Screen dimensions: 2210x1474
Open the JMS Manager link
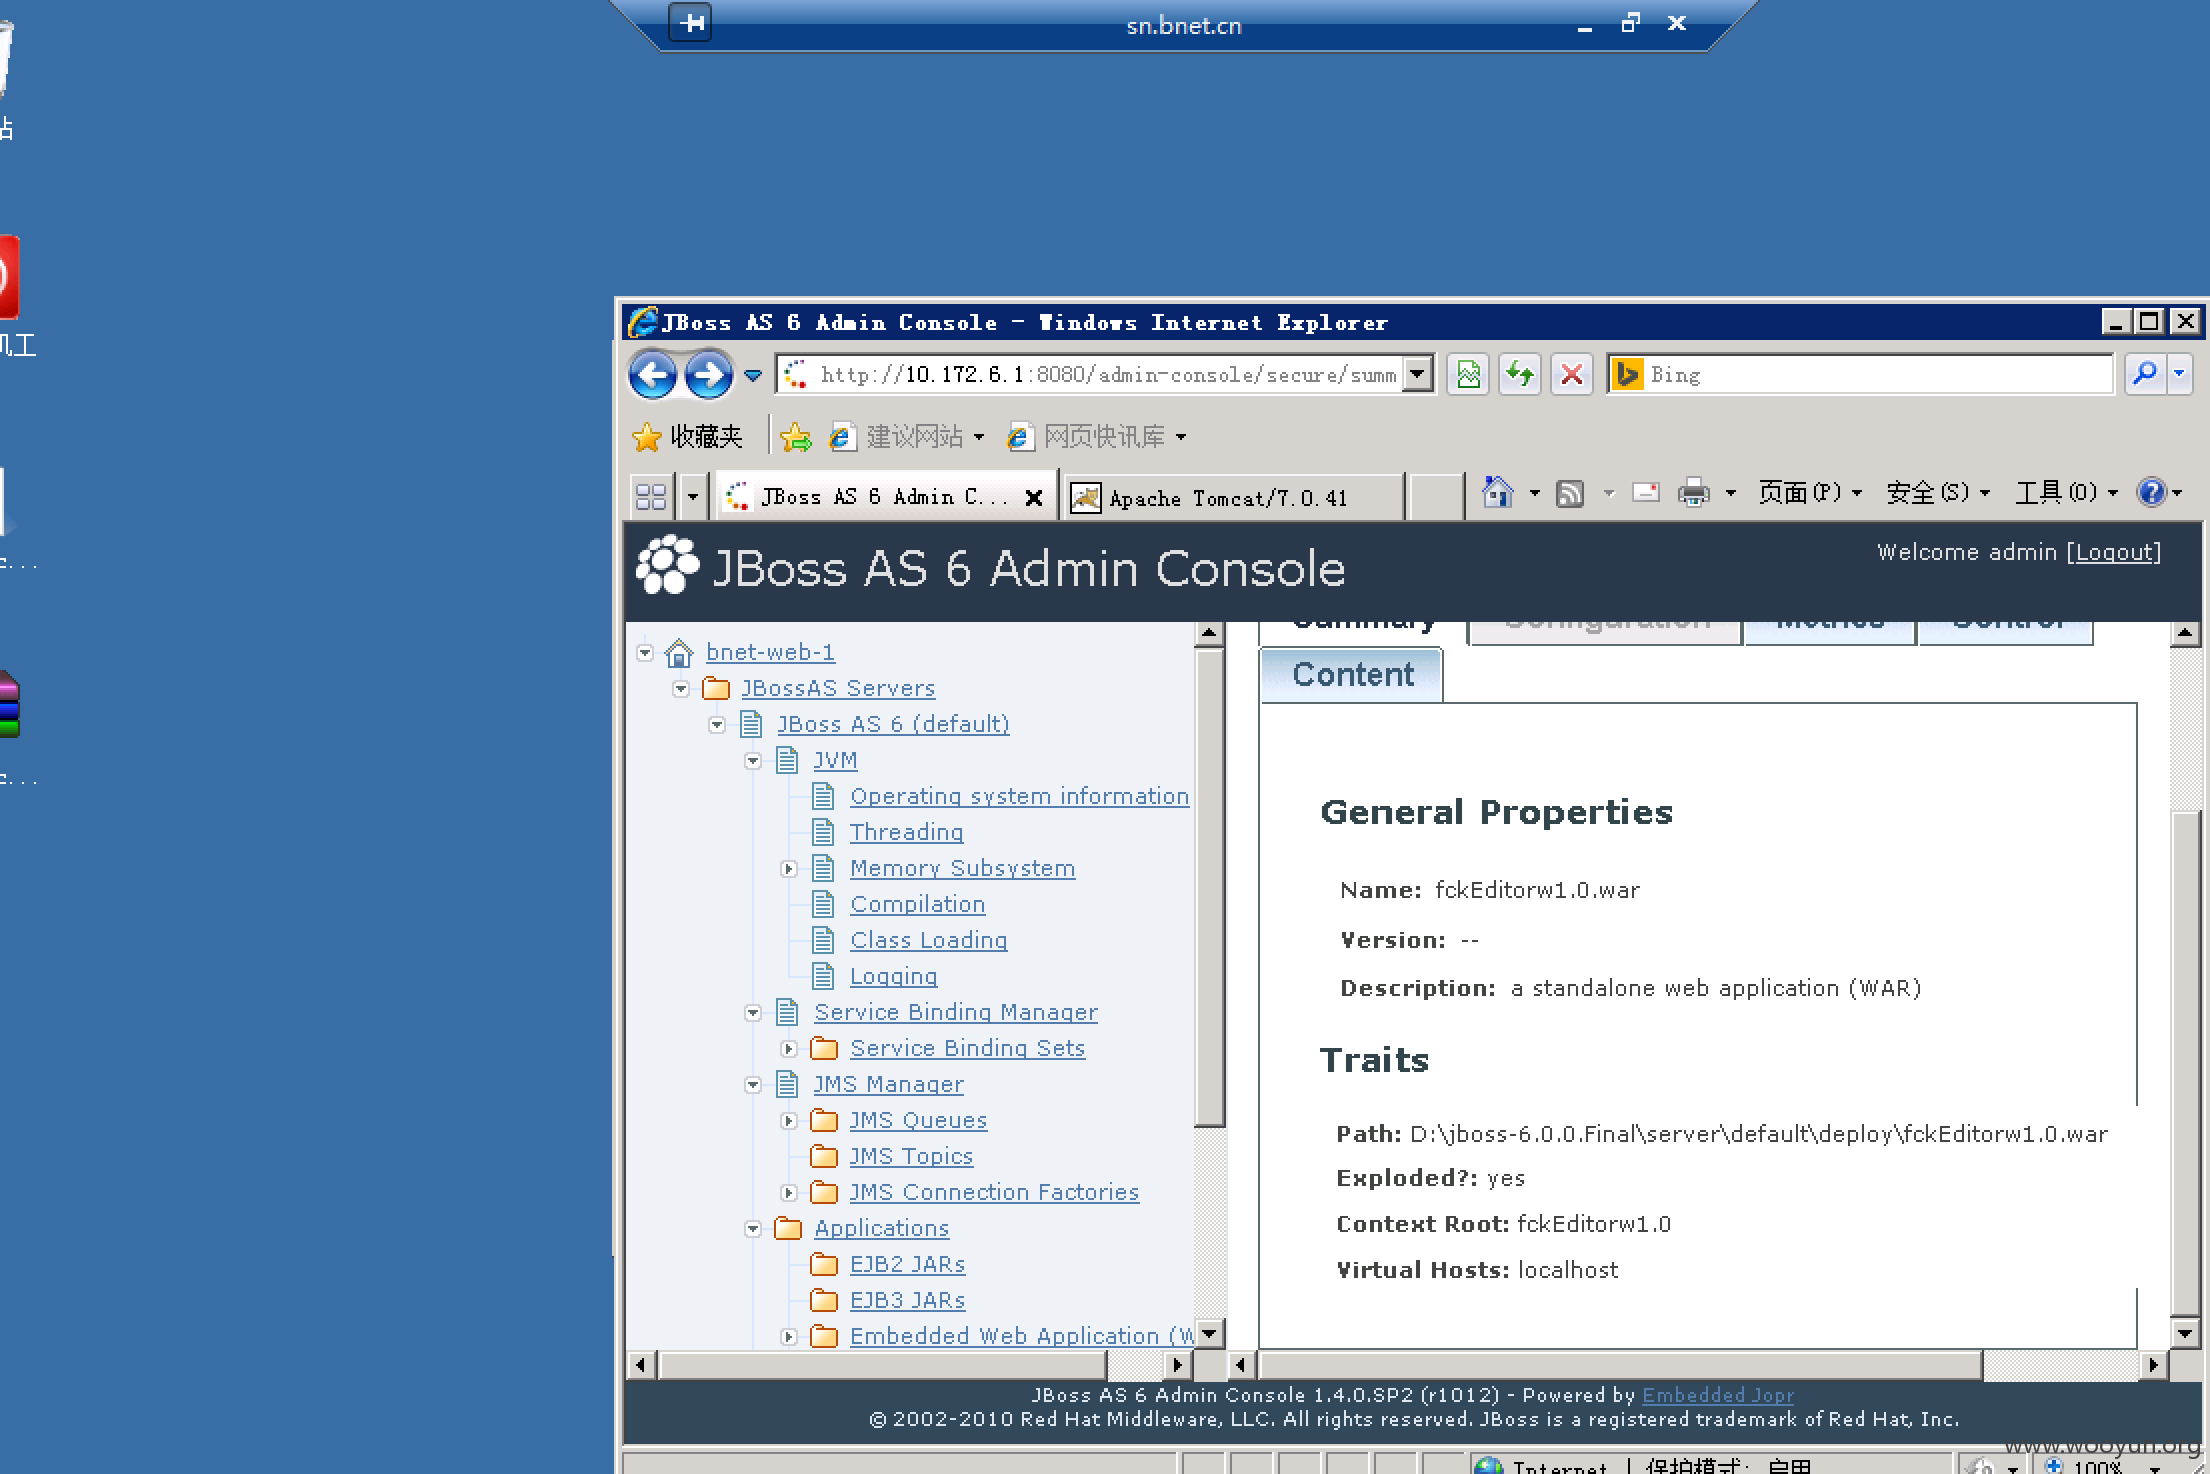click(888, 1084)
